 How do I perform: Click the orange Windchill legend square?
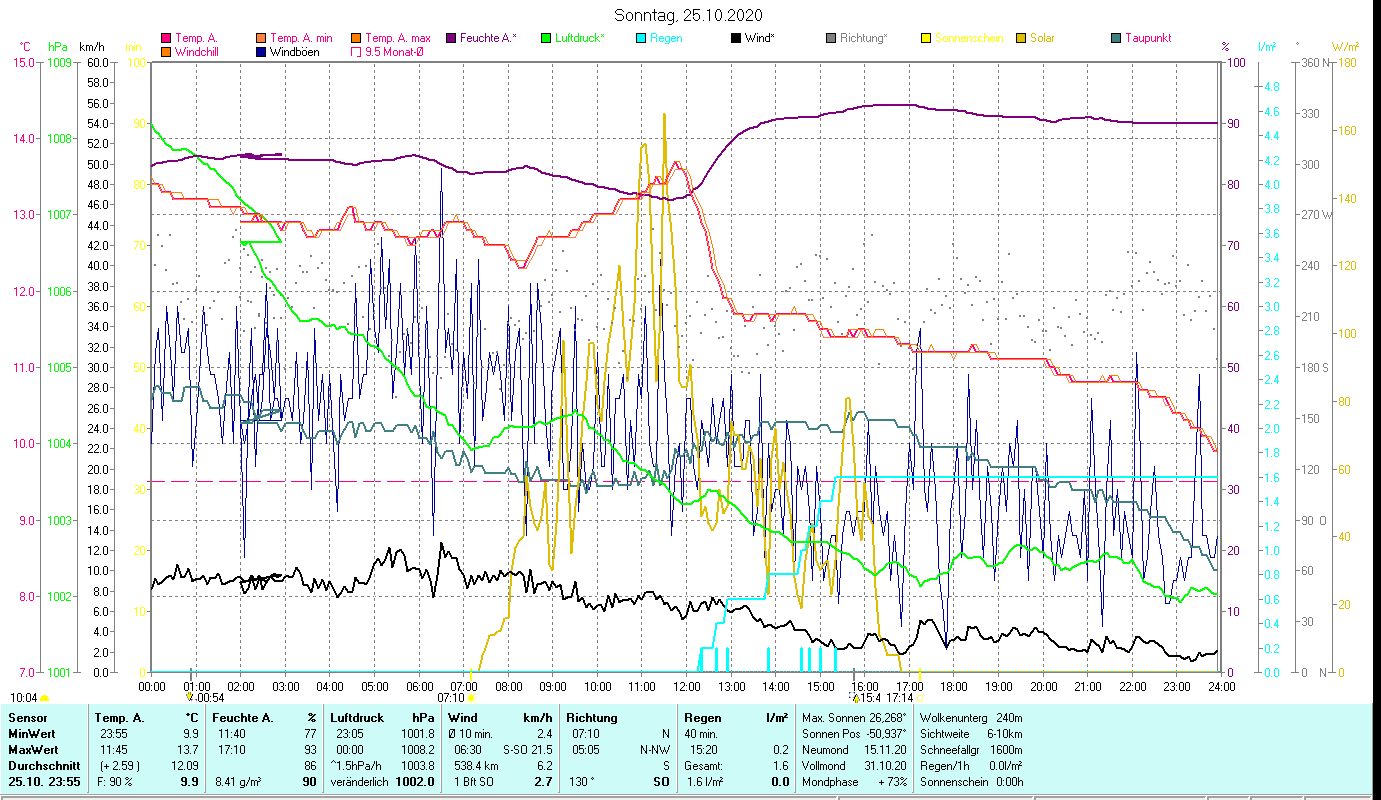tap(166, 52)
